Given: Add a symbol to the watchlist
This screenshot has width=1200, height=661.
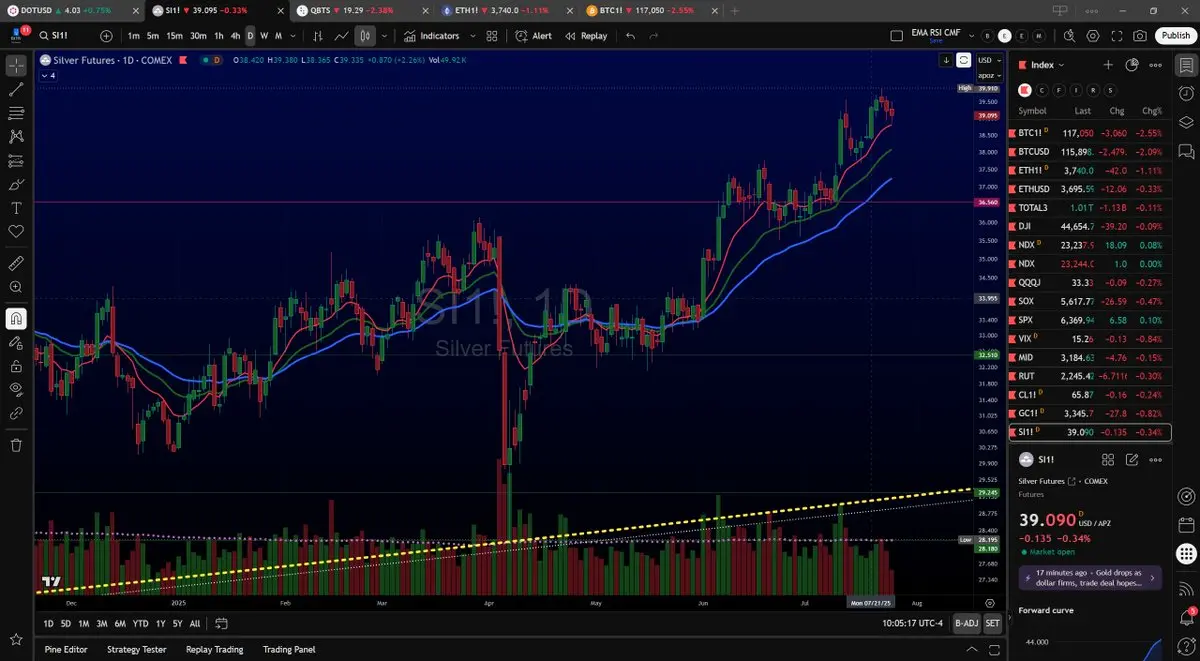Looking at the screenshot, I should click(x=1108, y=65).
